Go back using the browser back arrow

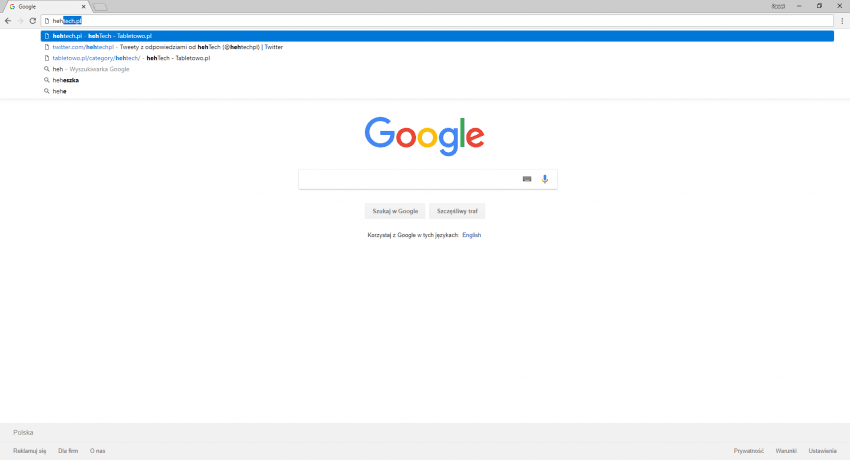pyautogui.click(x=8, y=21)
